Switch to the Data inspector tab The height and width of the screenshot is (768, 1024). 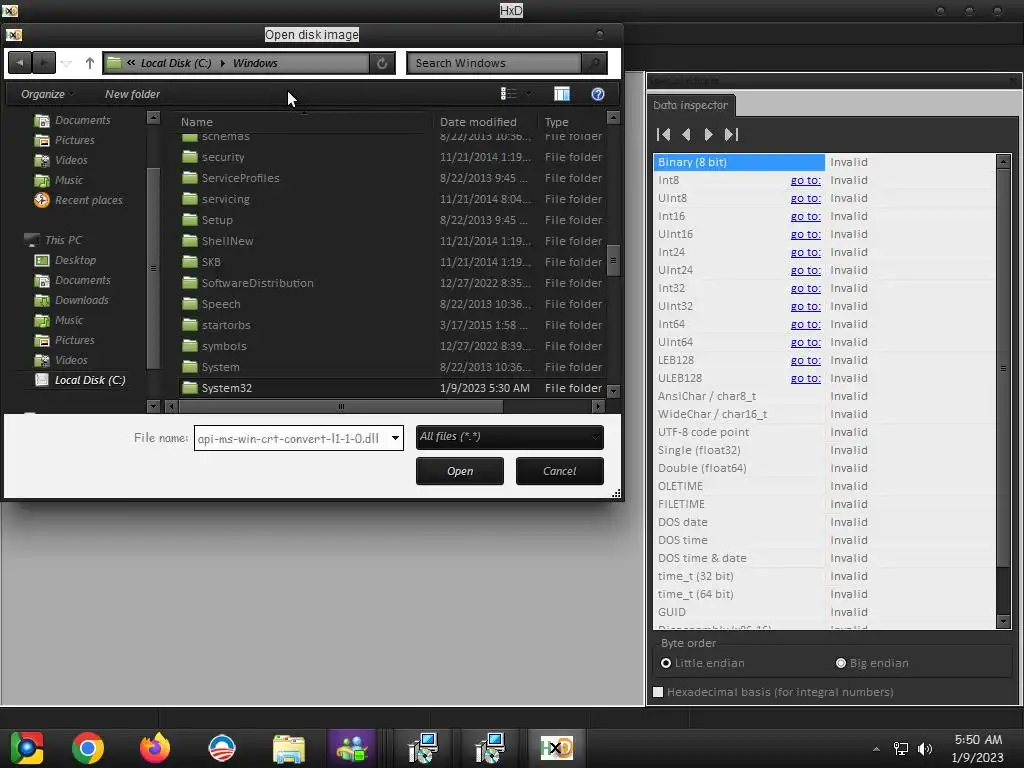click(690, 105)
